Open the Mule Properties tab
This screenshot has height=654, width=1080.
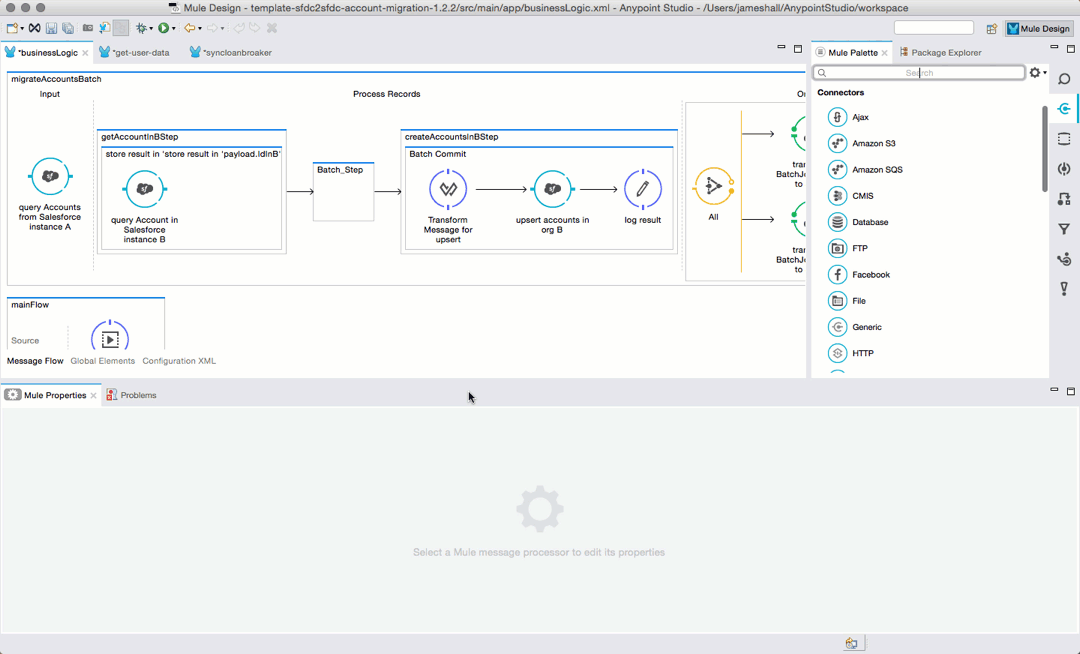(x=55, y=395)
